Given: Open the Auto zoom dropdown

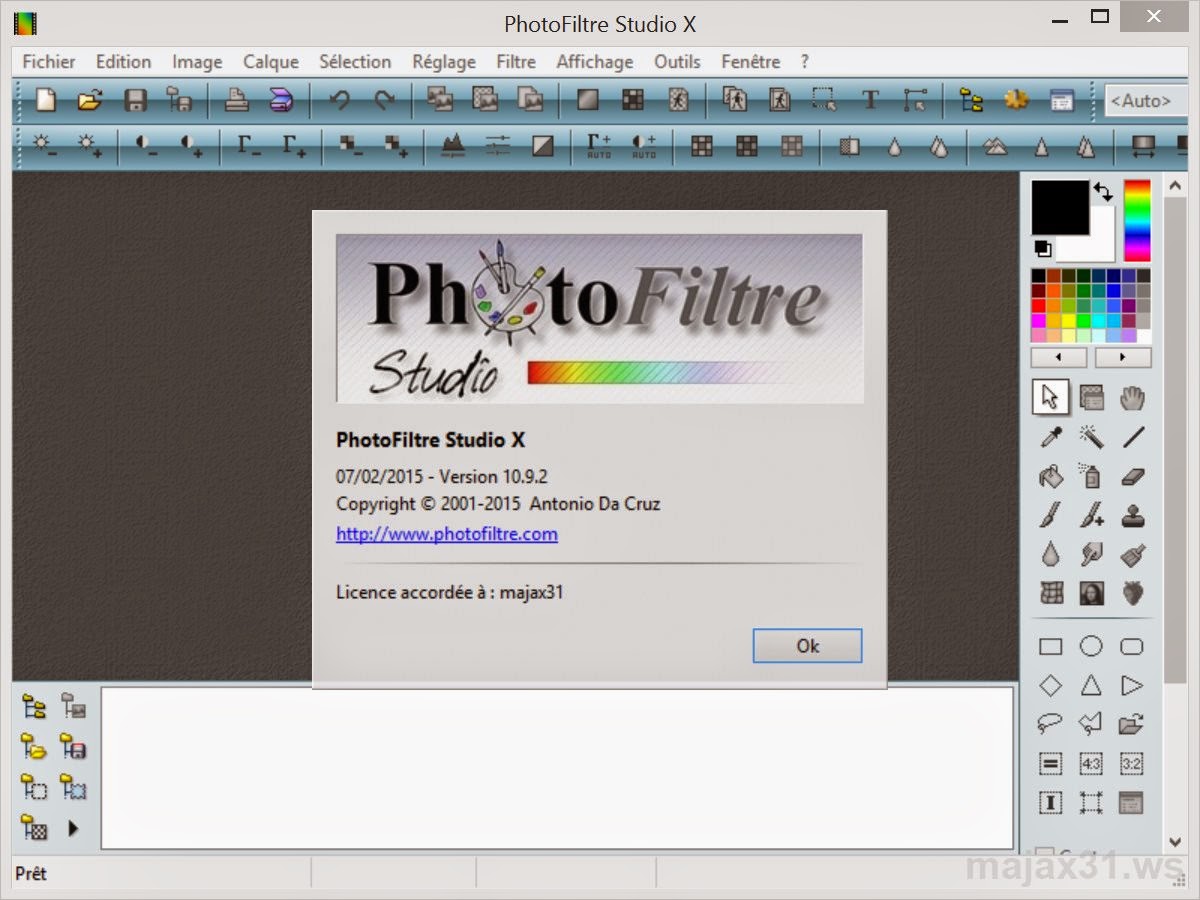Looking at the screenshot, I should [1144, 100].
